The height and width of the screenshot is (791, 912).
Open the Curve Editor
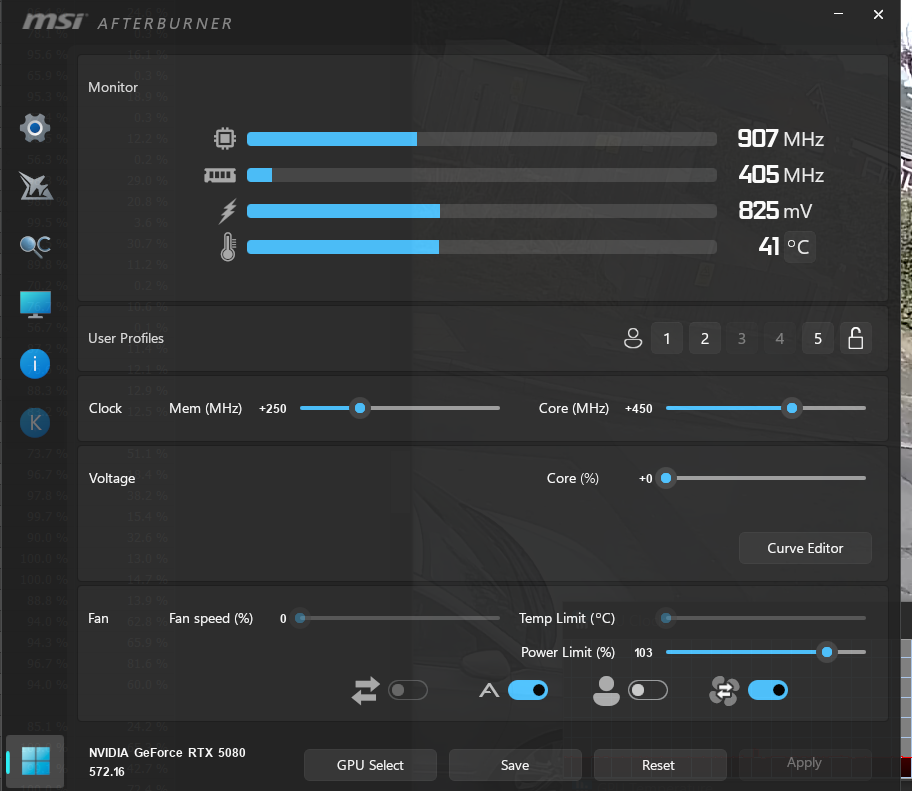[x=805, y=548]
